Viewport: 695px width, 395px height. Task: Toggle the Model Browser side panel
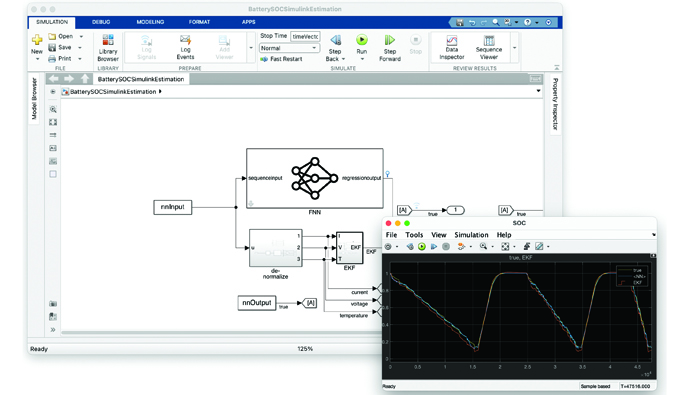click(34, 98)
